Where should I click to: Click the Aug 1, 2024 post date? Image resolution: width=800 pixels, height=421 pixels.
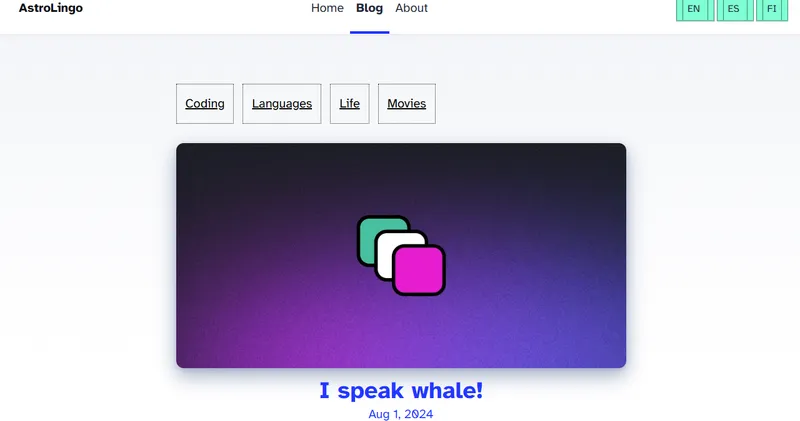click(401, 414)
